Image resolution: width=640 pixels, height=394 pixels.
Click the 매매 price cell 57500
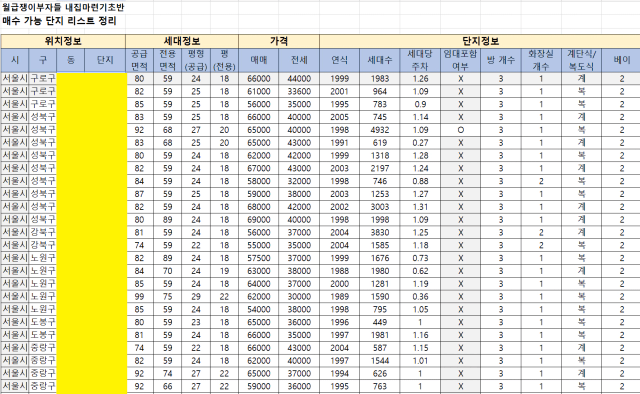pyautogui.click(x=259, y=258)
